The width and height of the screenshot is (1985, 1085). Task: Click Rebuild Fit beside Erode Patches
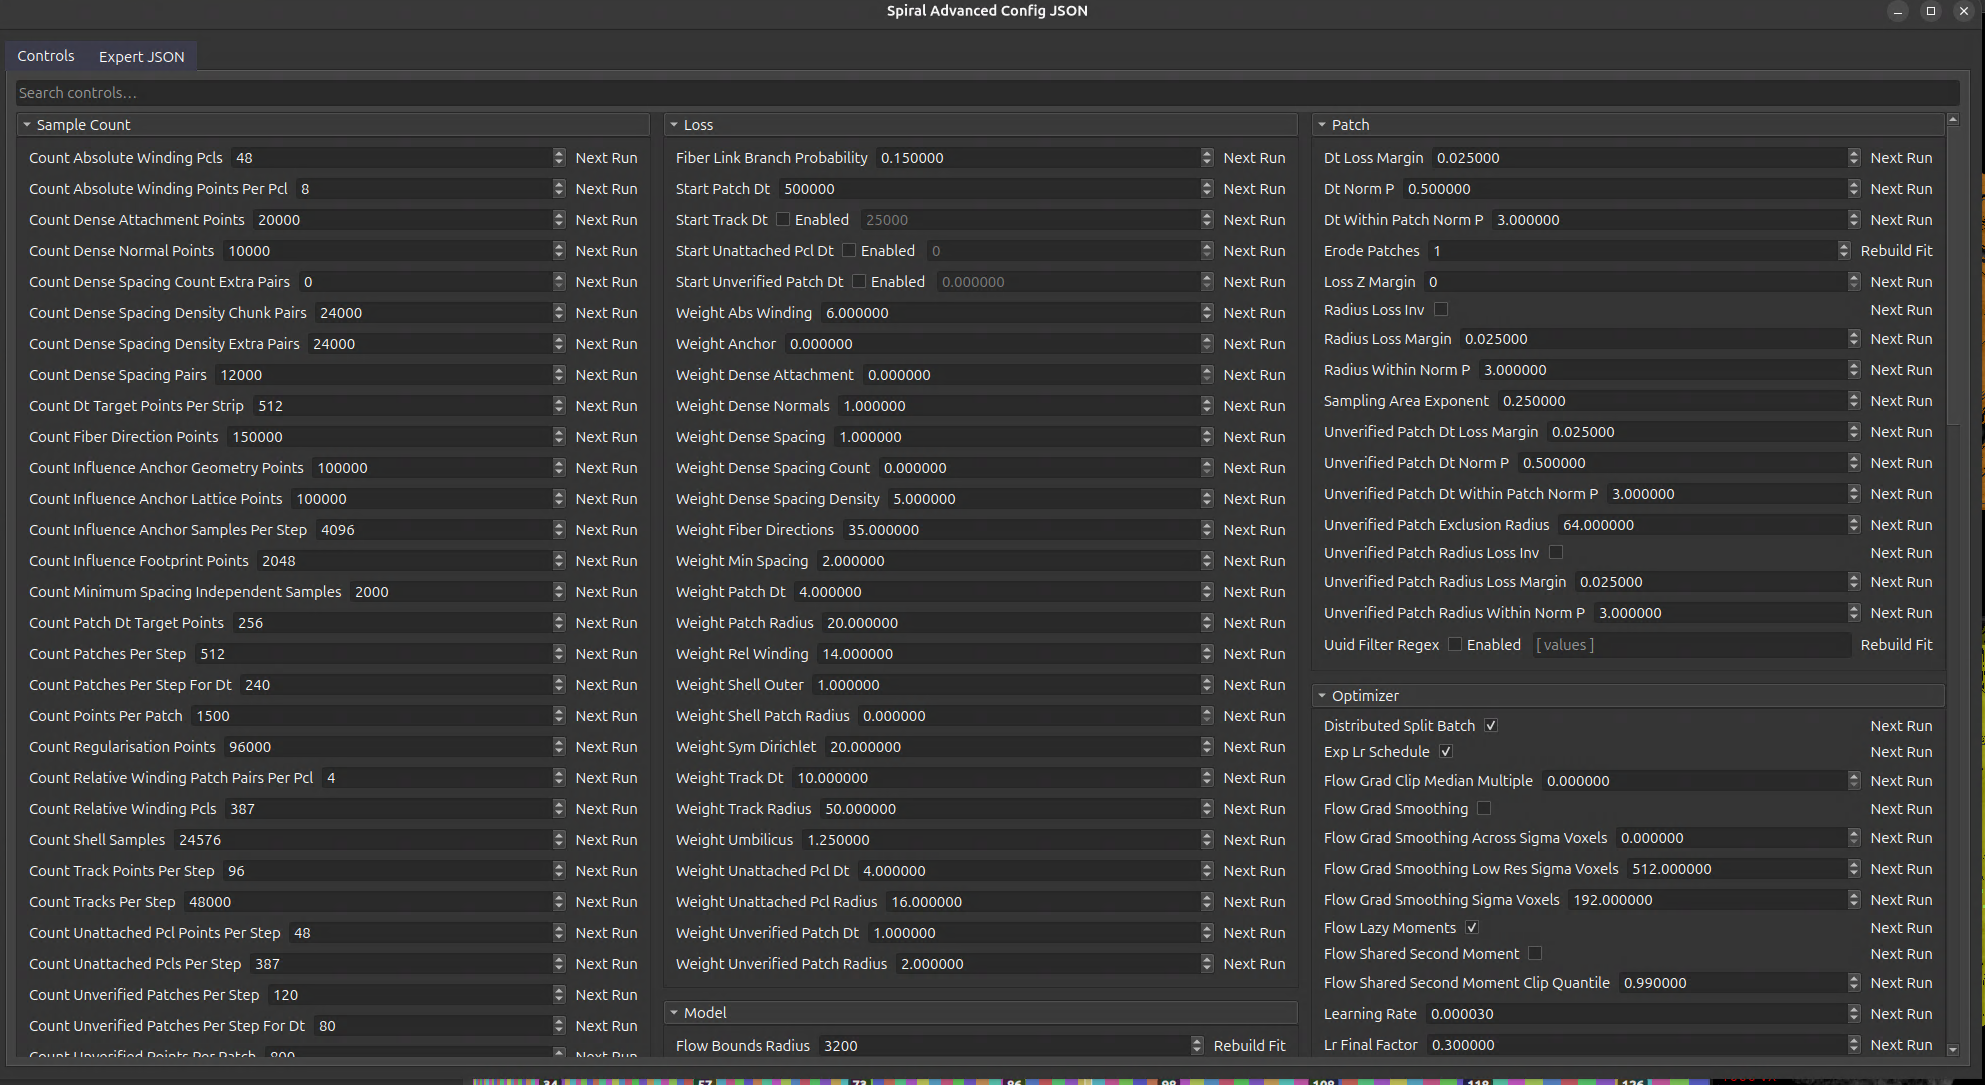pos(1896,250)
